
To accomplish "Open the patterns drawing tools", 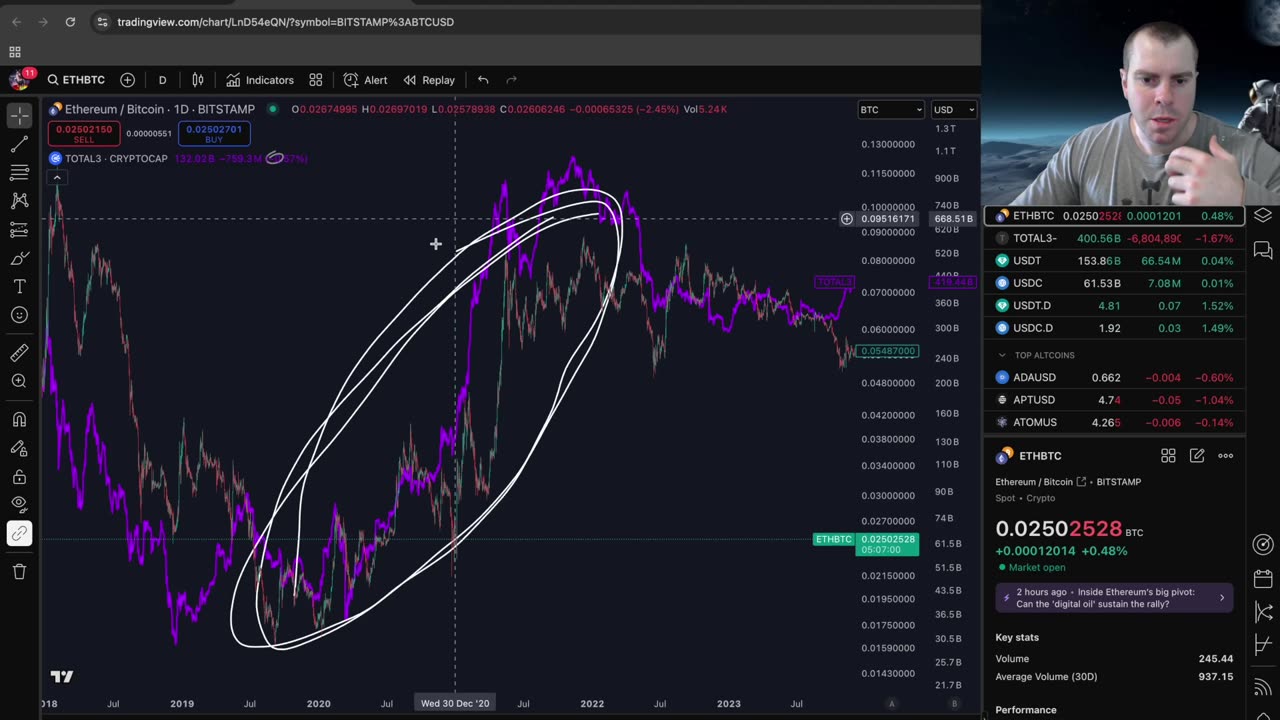I will 19,201.
